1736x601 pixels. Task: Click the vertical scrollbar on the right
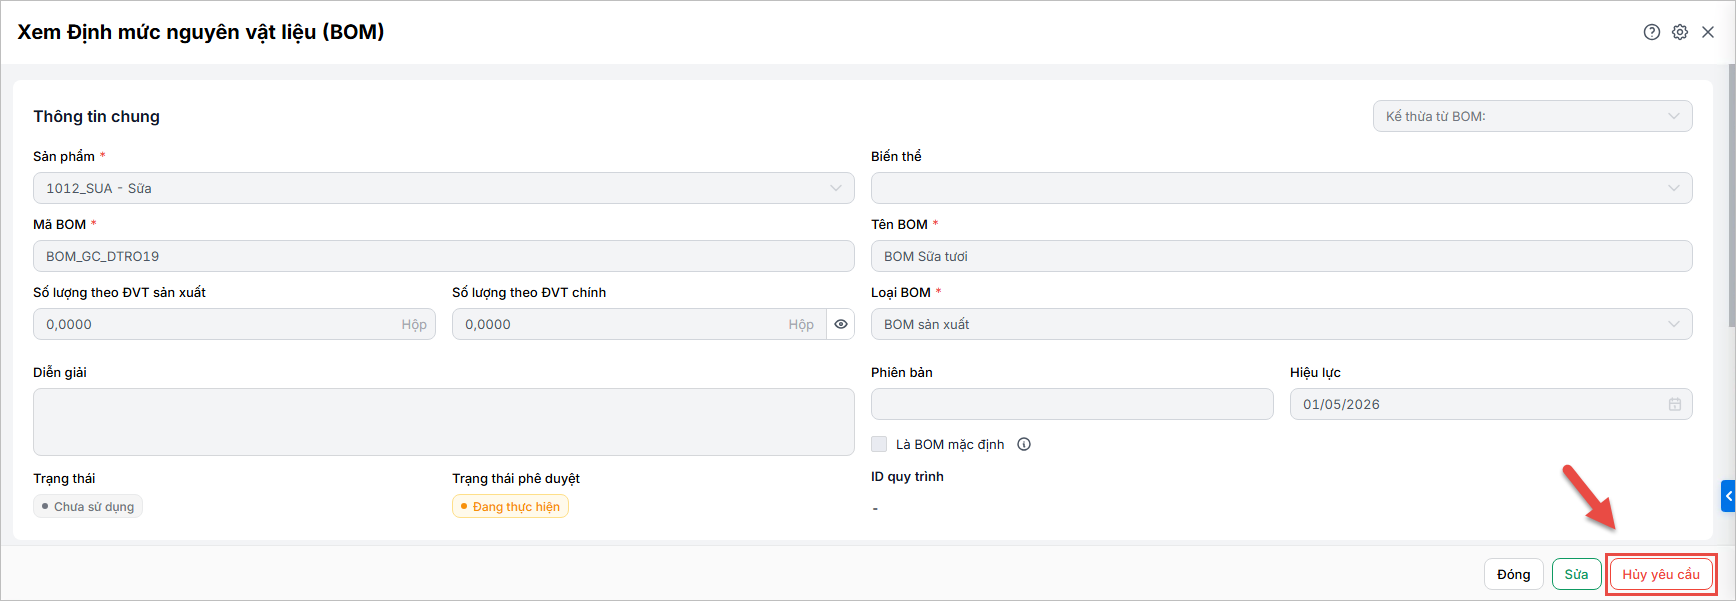pos(1731,195)
